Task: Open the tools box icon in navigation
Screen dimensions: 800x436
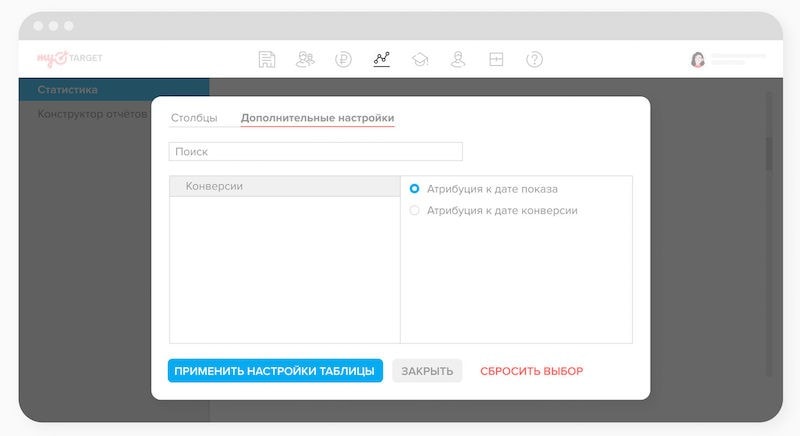Action: (x=496, y=59)
